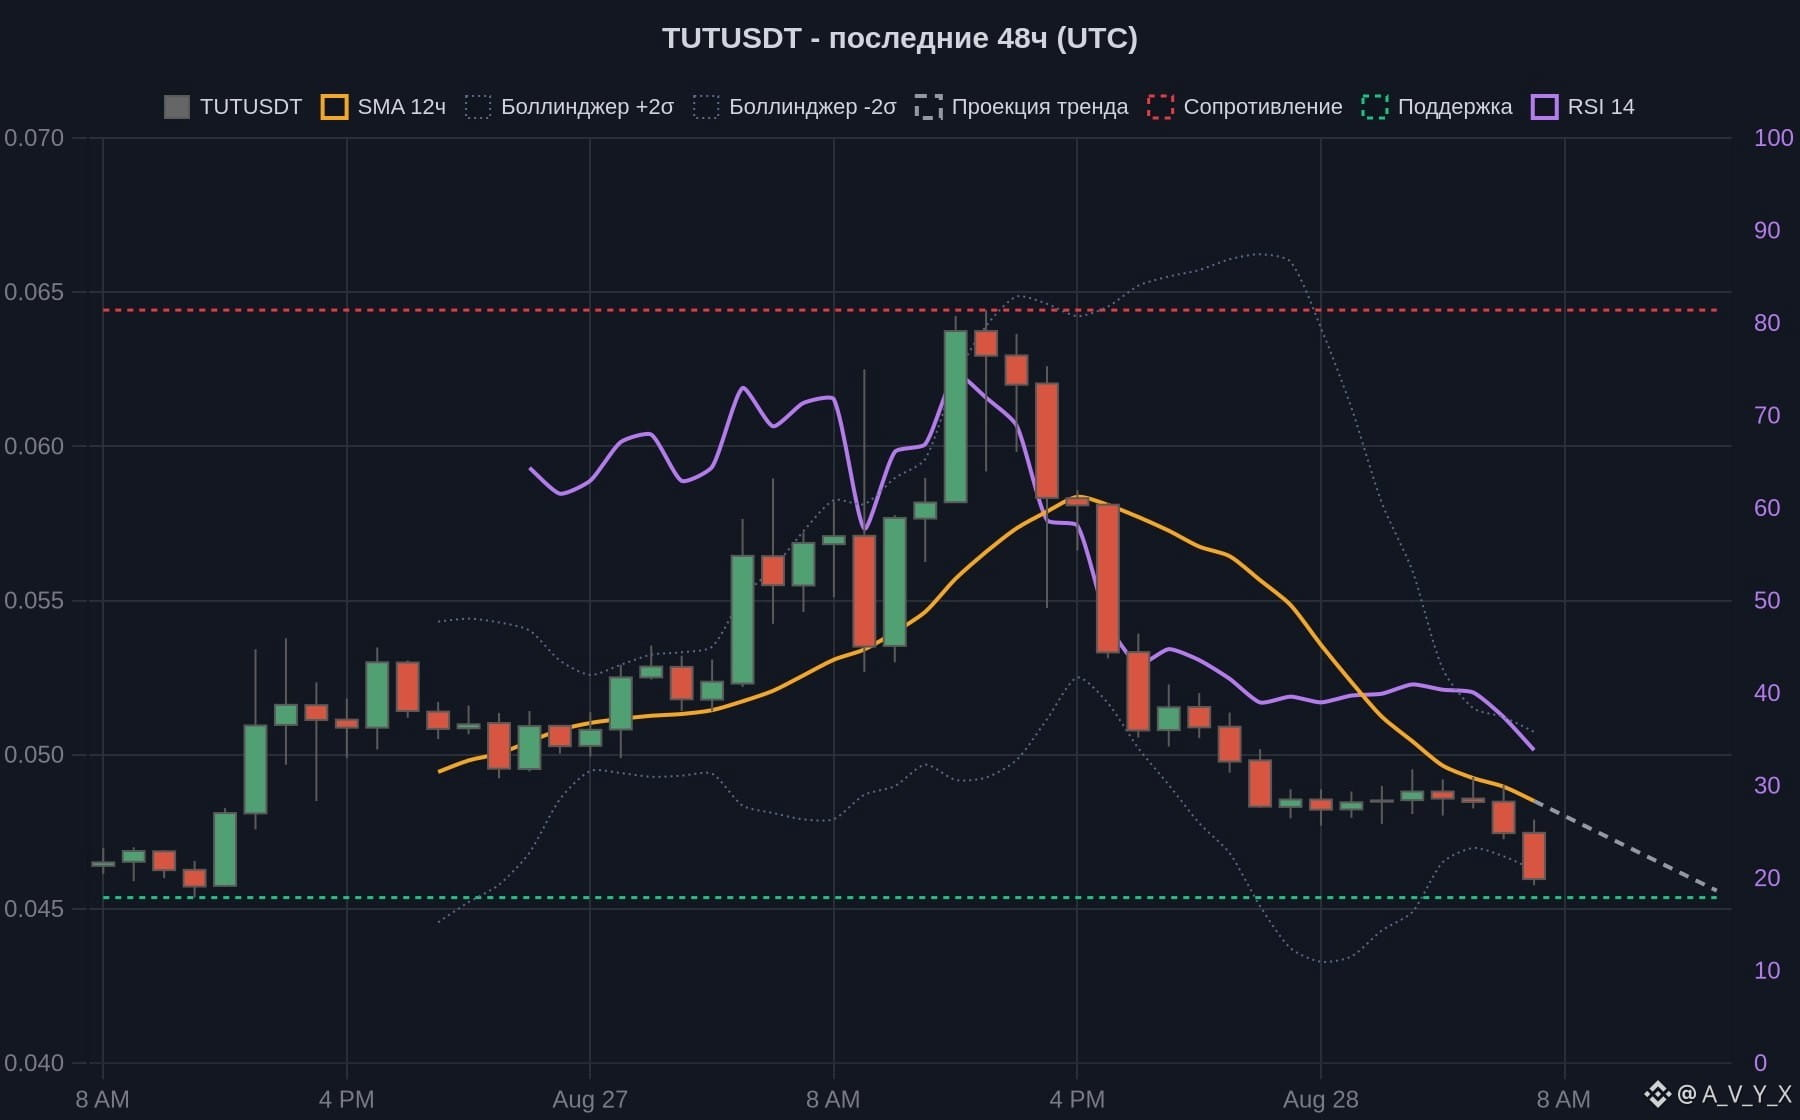
Task: Click the chart title TUTUSDT - последние 48ч
Action: pos(899,38)
